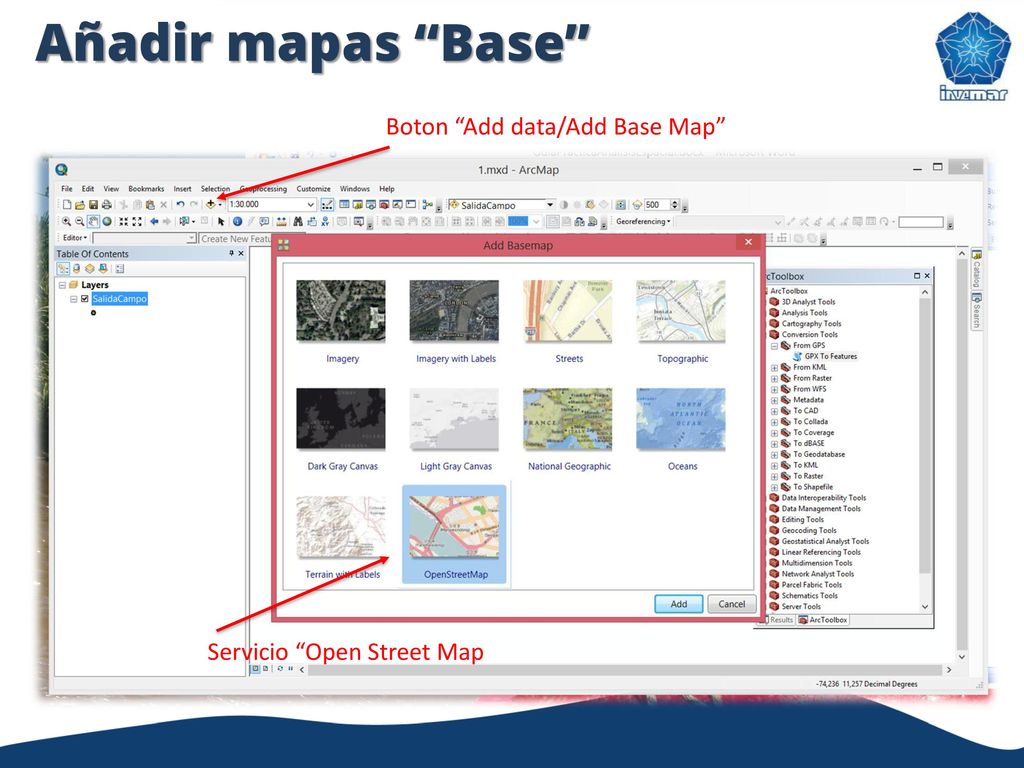Select the Topographic basemap thumbnail
1024x768 pixels.
pos(681,311)
